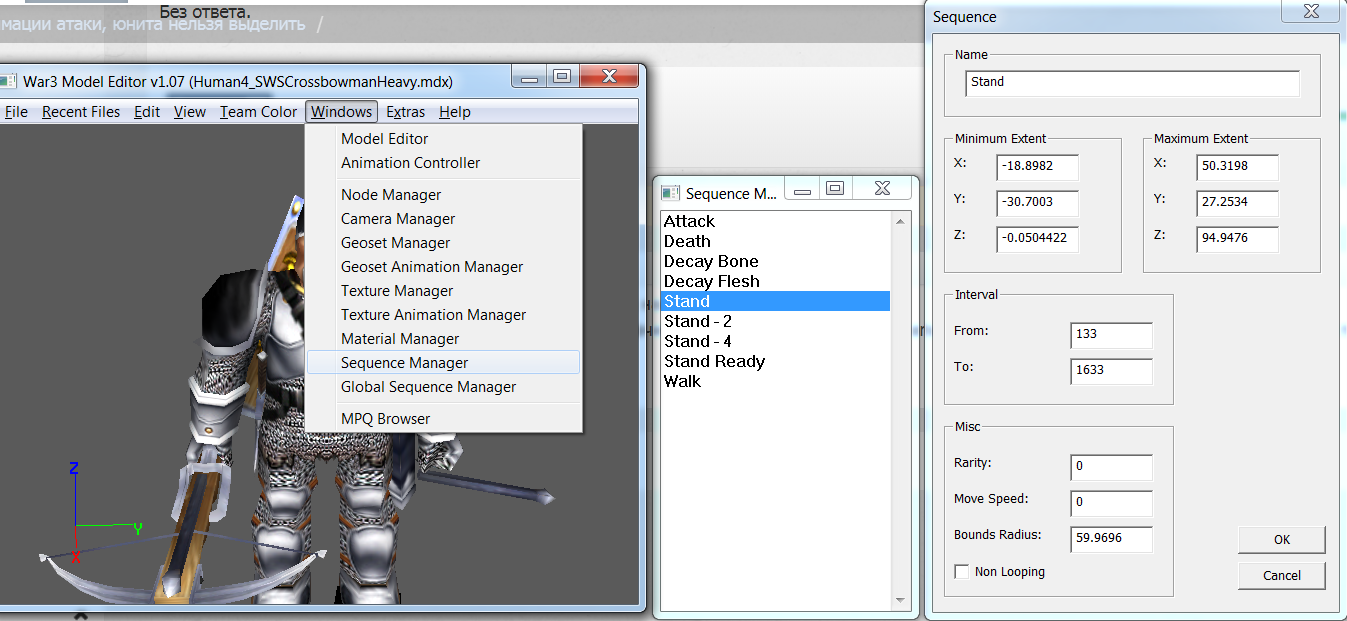Select the Death sequence
Image resolution: width=1347 pixels, height=621 pixels.
pos(776,241)
